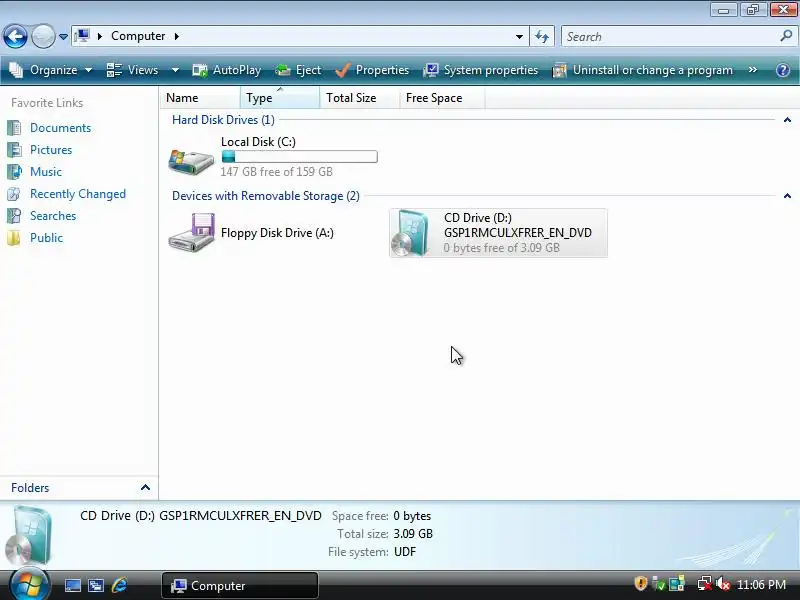Click the Recently Changed icon in sidebar

[x=14, y=194]
